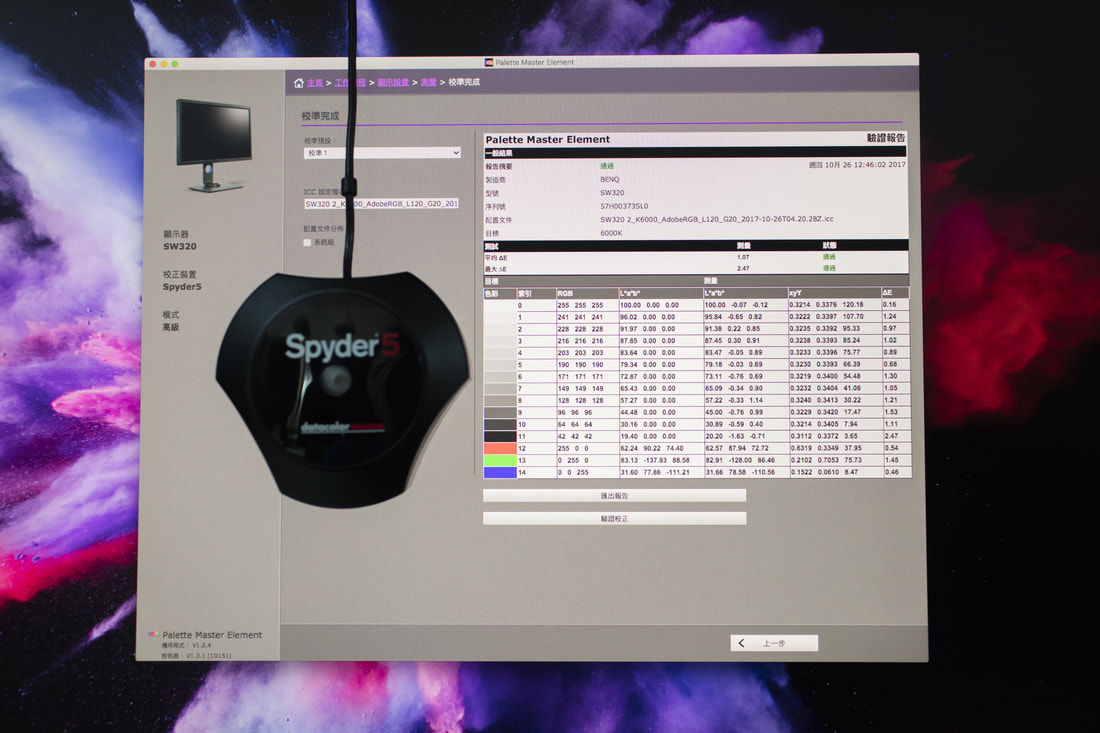Click the 高級 mode value in the sidebar
The height and width of the screenshot is (733, 1100).
[170, 327]
